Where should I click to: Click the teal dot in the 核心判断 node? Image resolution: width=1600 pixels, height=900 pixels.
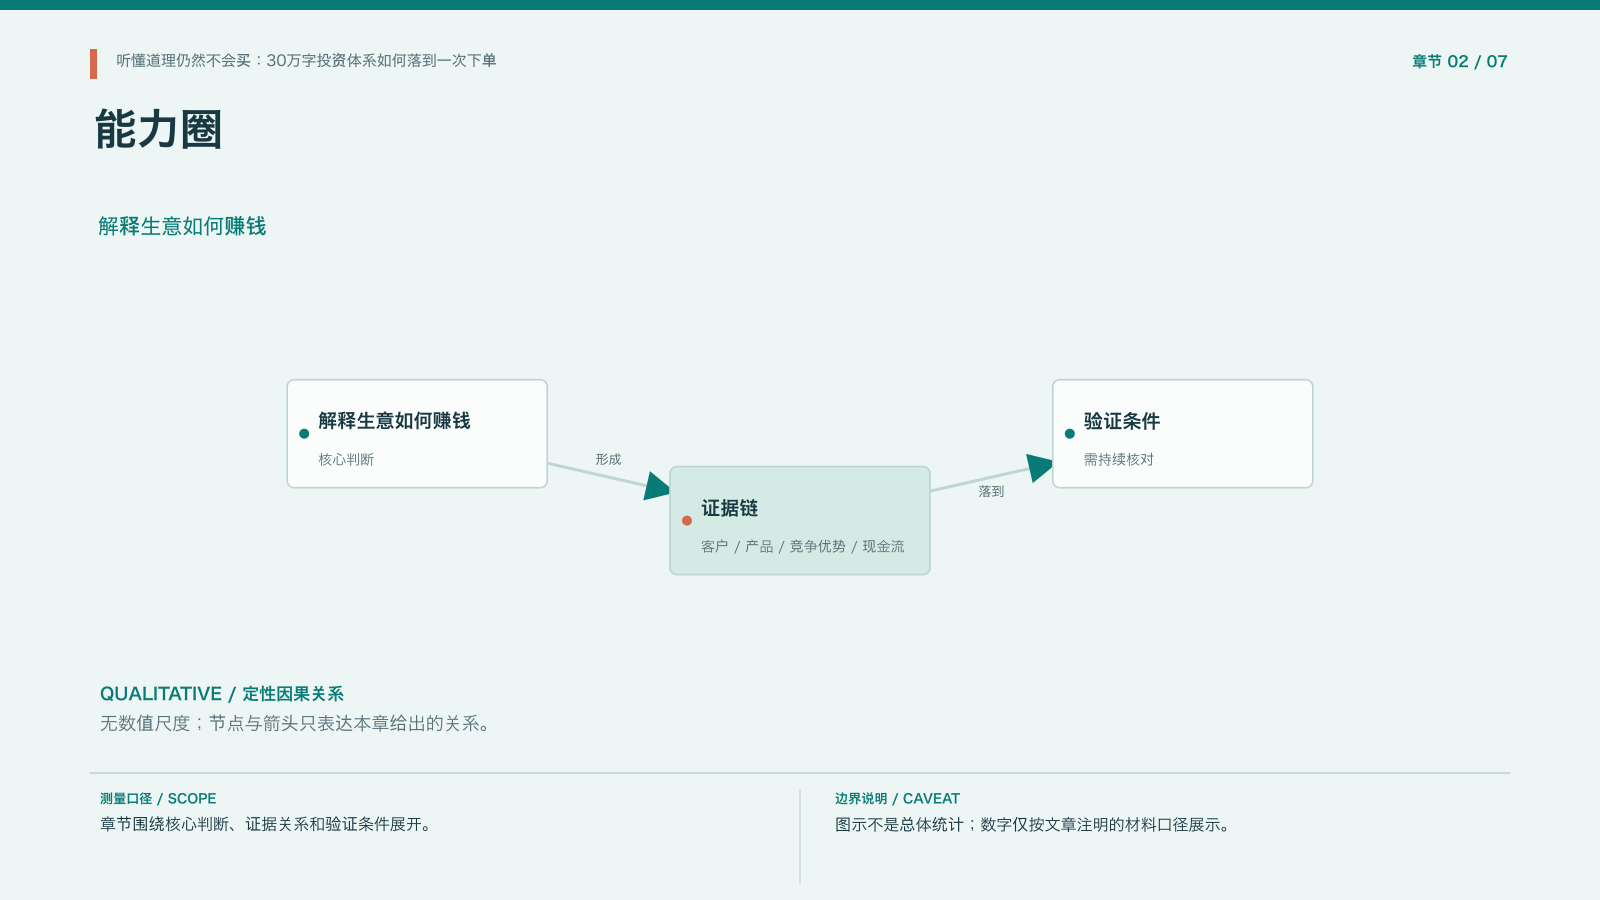point(304,434)
